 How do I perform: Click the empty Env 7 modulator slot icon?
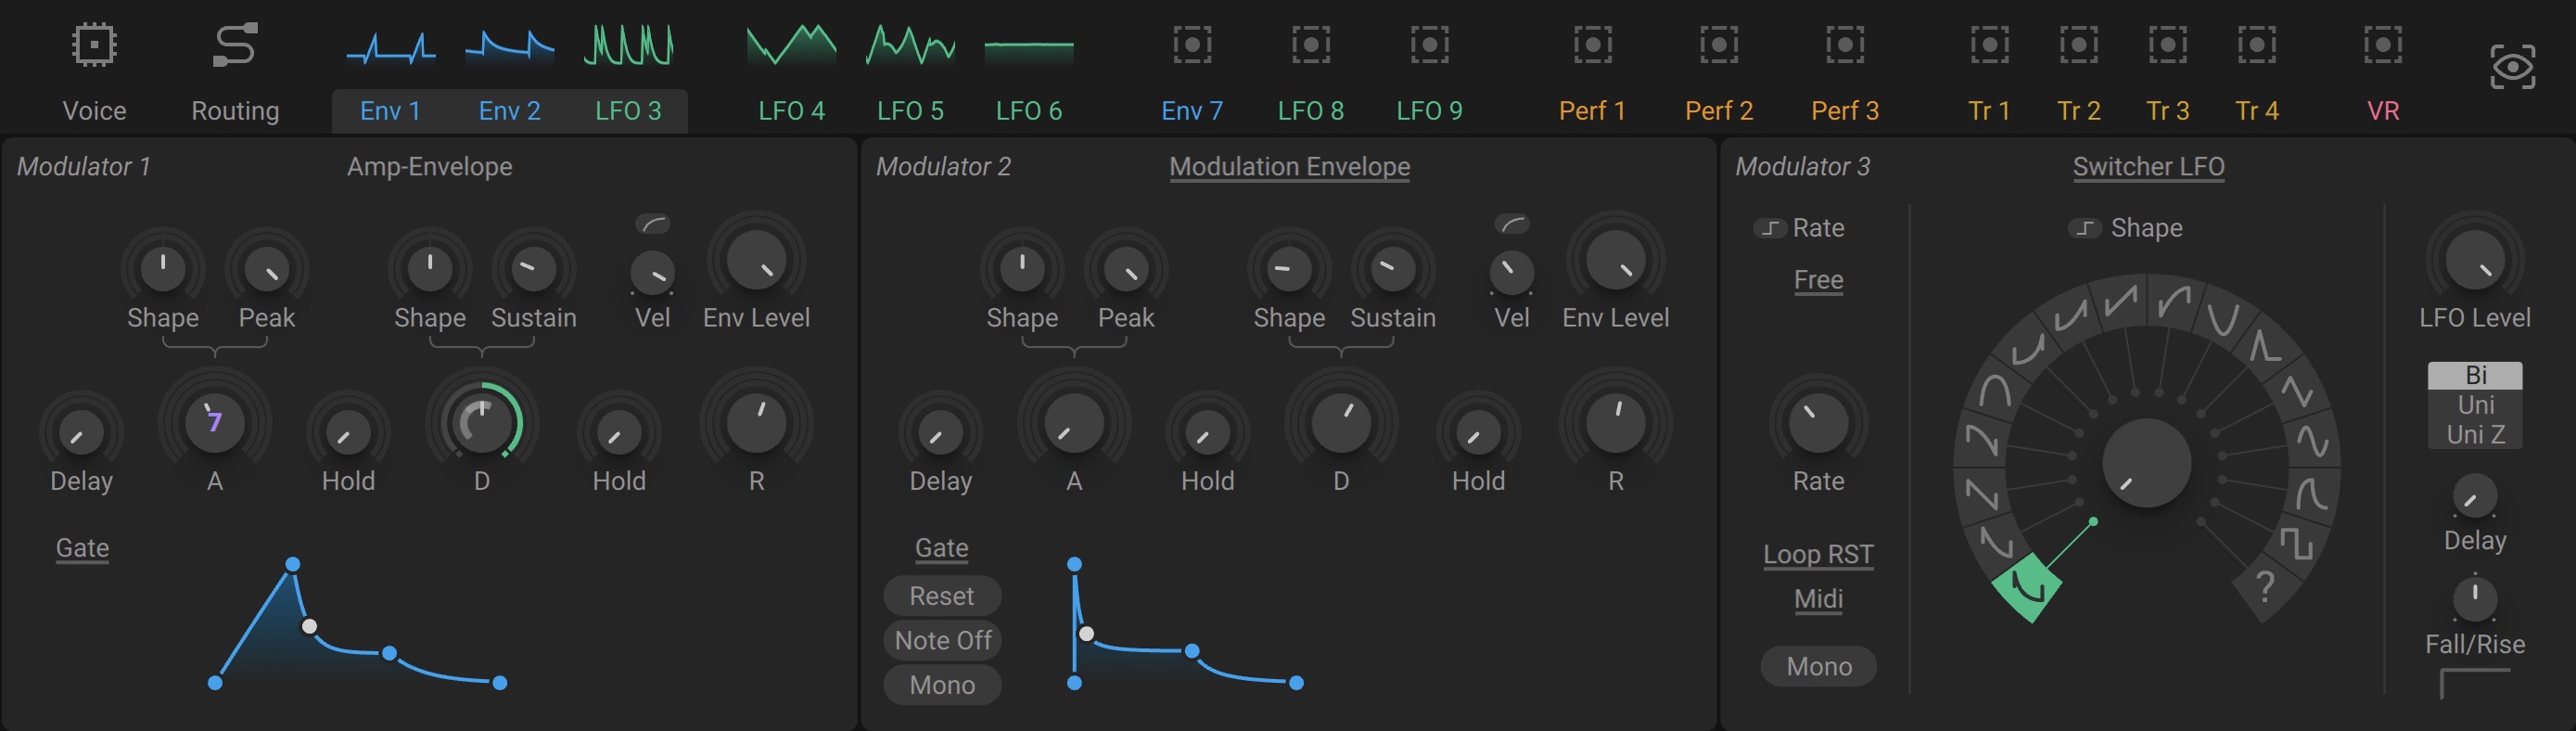click(x=1192, y=45)
